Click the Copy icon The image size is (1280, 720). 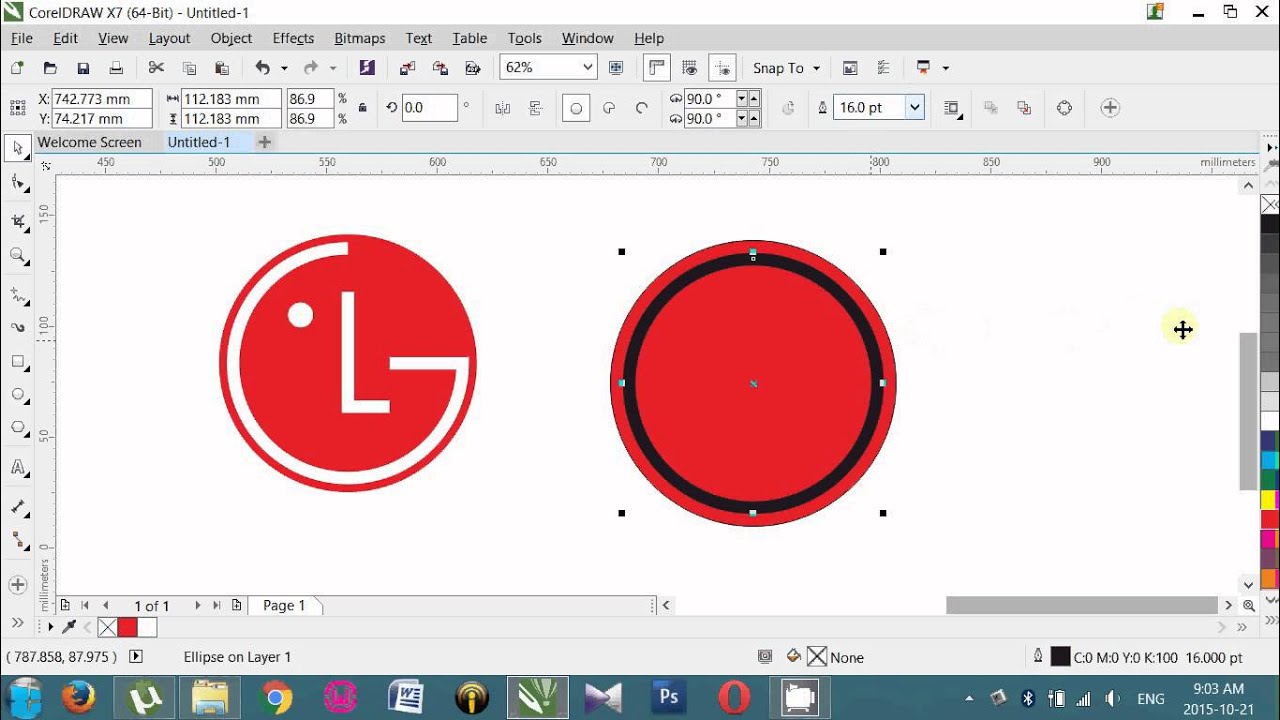pos(189,68)
